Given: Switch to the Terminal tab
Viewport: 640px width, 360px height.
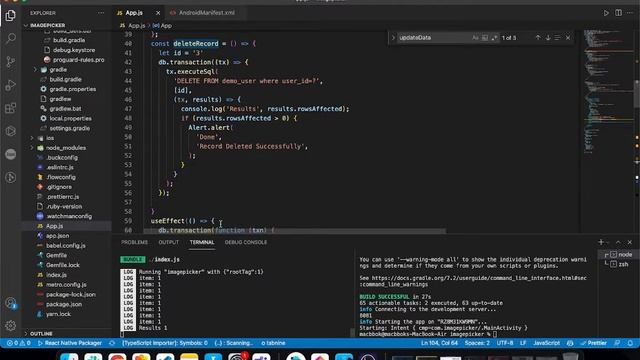Looking at the screenshot, I should [202, 242].
